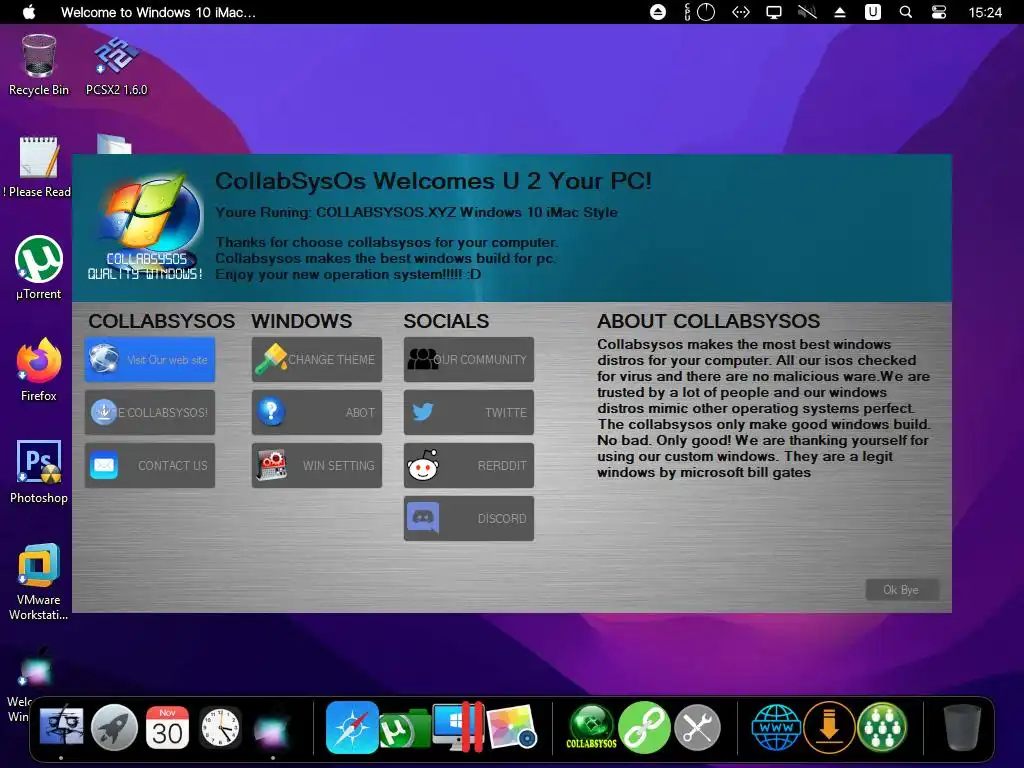
Task: Click the CONTACT US button
Action: 150,465
